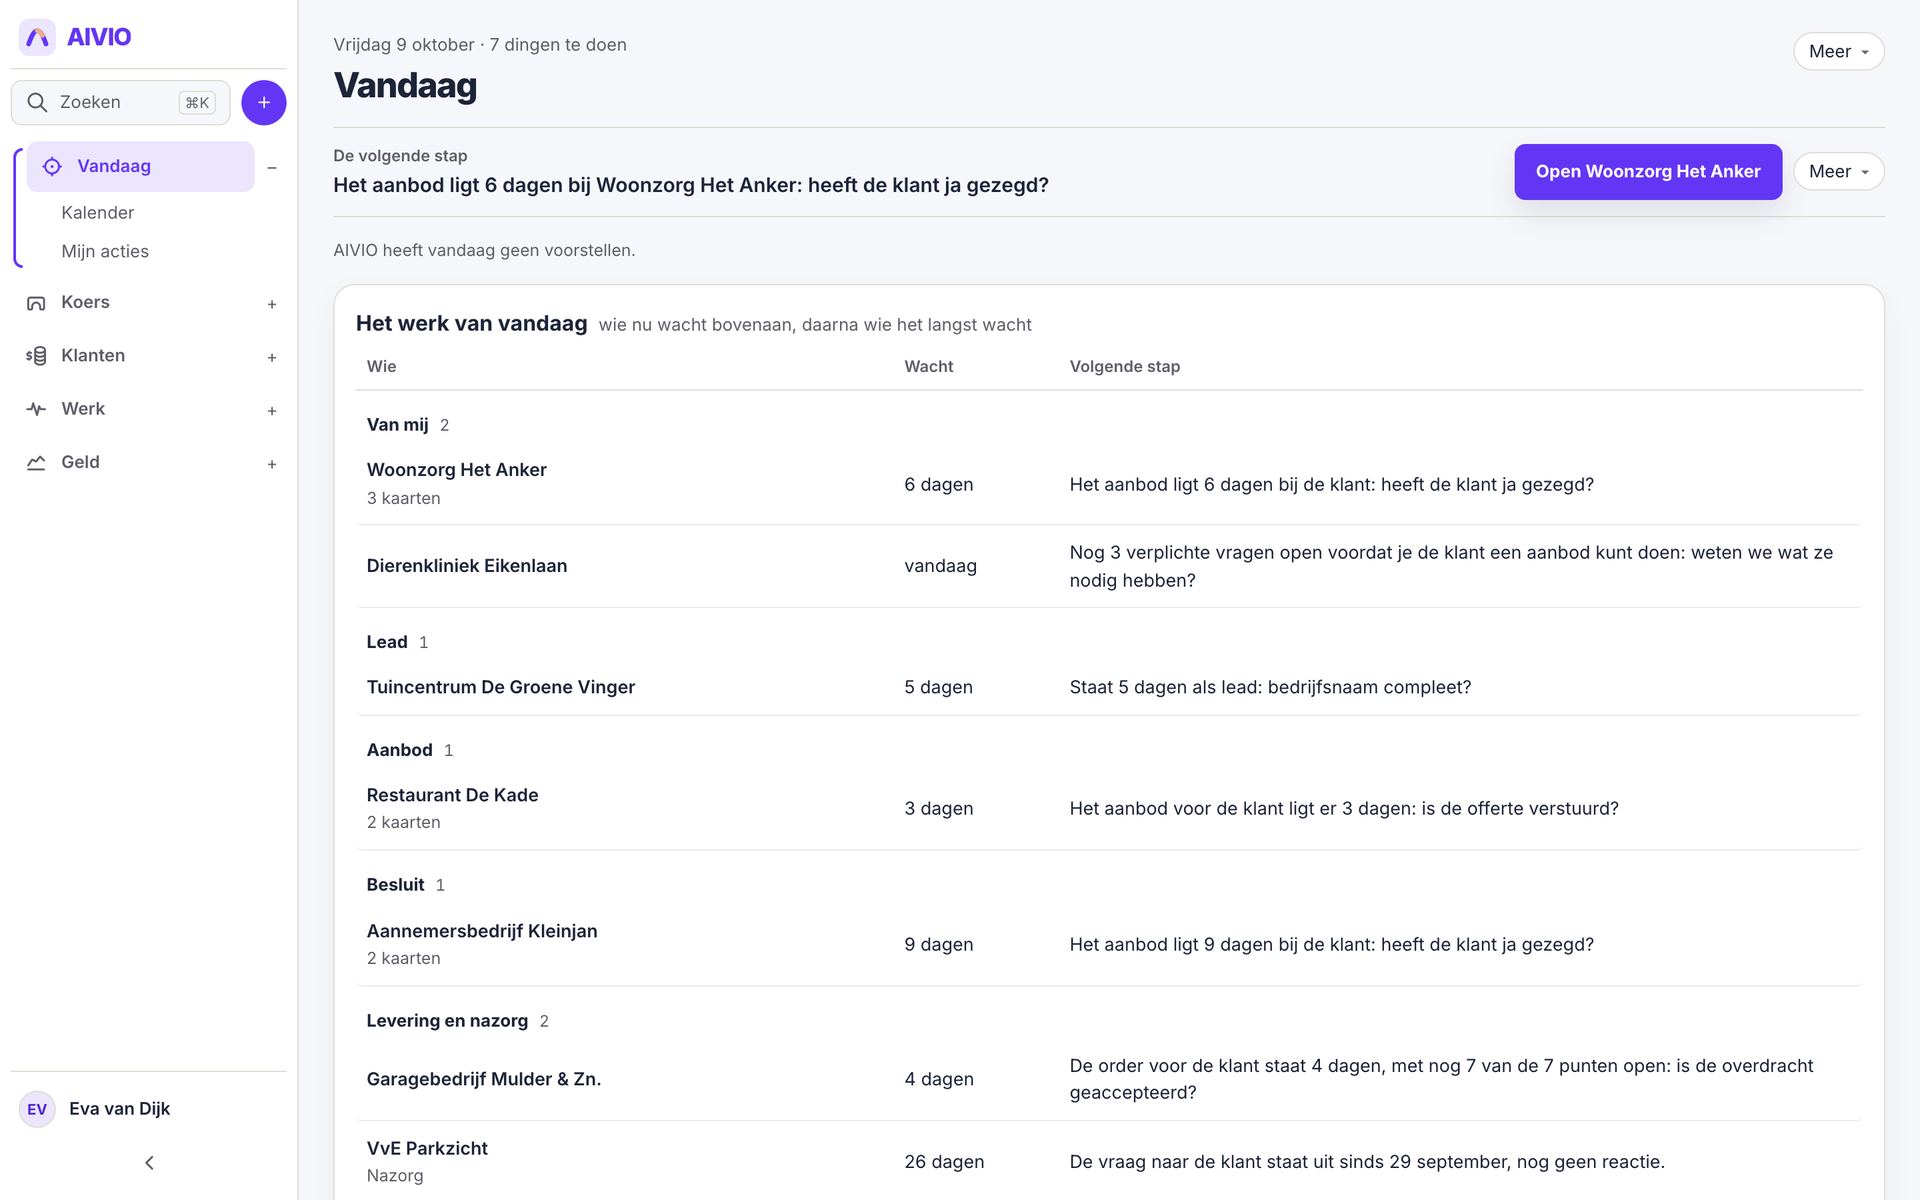Open the Restaurant De Kade row
Screen dimensions: 1920x1200
pos(1108,808)
